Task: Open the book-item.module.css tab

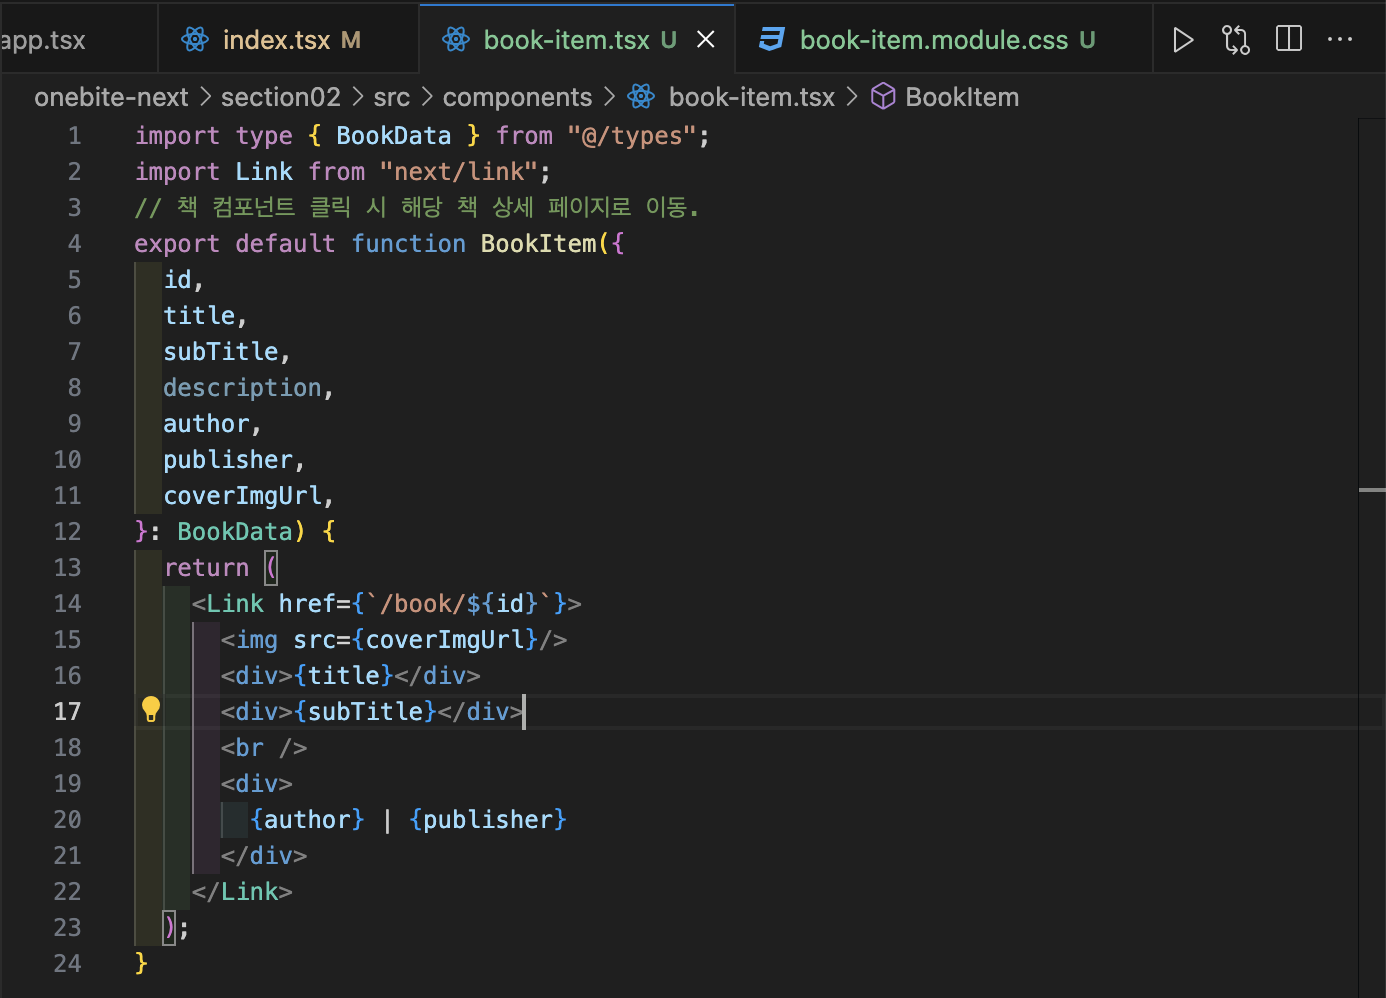Action: point(944,40)
